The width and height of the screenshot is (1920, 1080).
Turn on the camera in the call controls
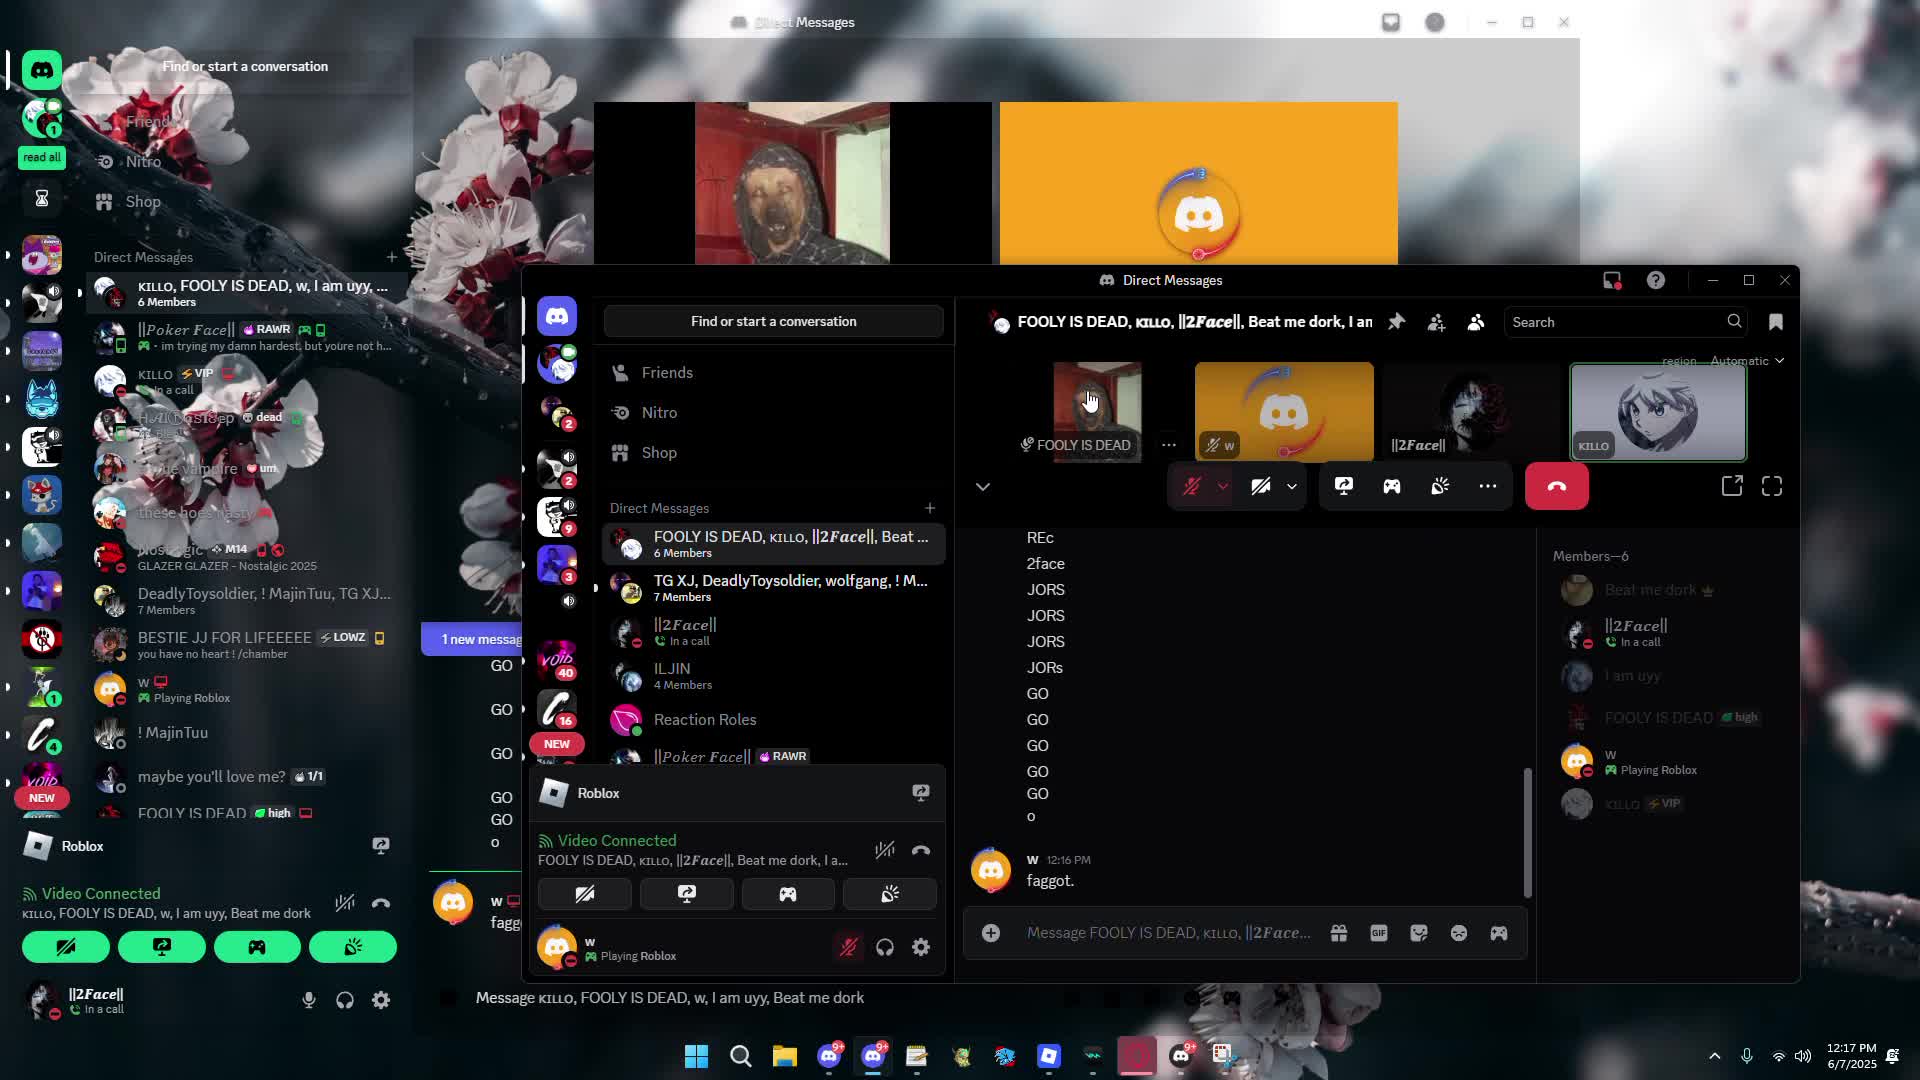1260,486
